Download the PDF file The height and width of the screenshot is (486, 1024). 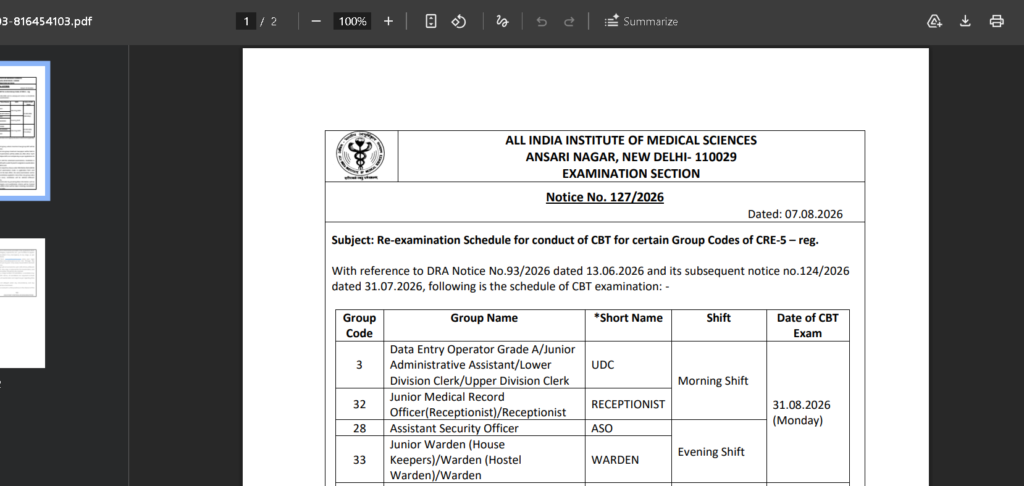point(965,22)
